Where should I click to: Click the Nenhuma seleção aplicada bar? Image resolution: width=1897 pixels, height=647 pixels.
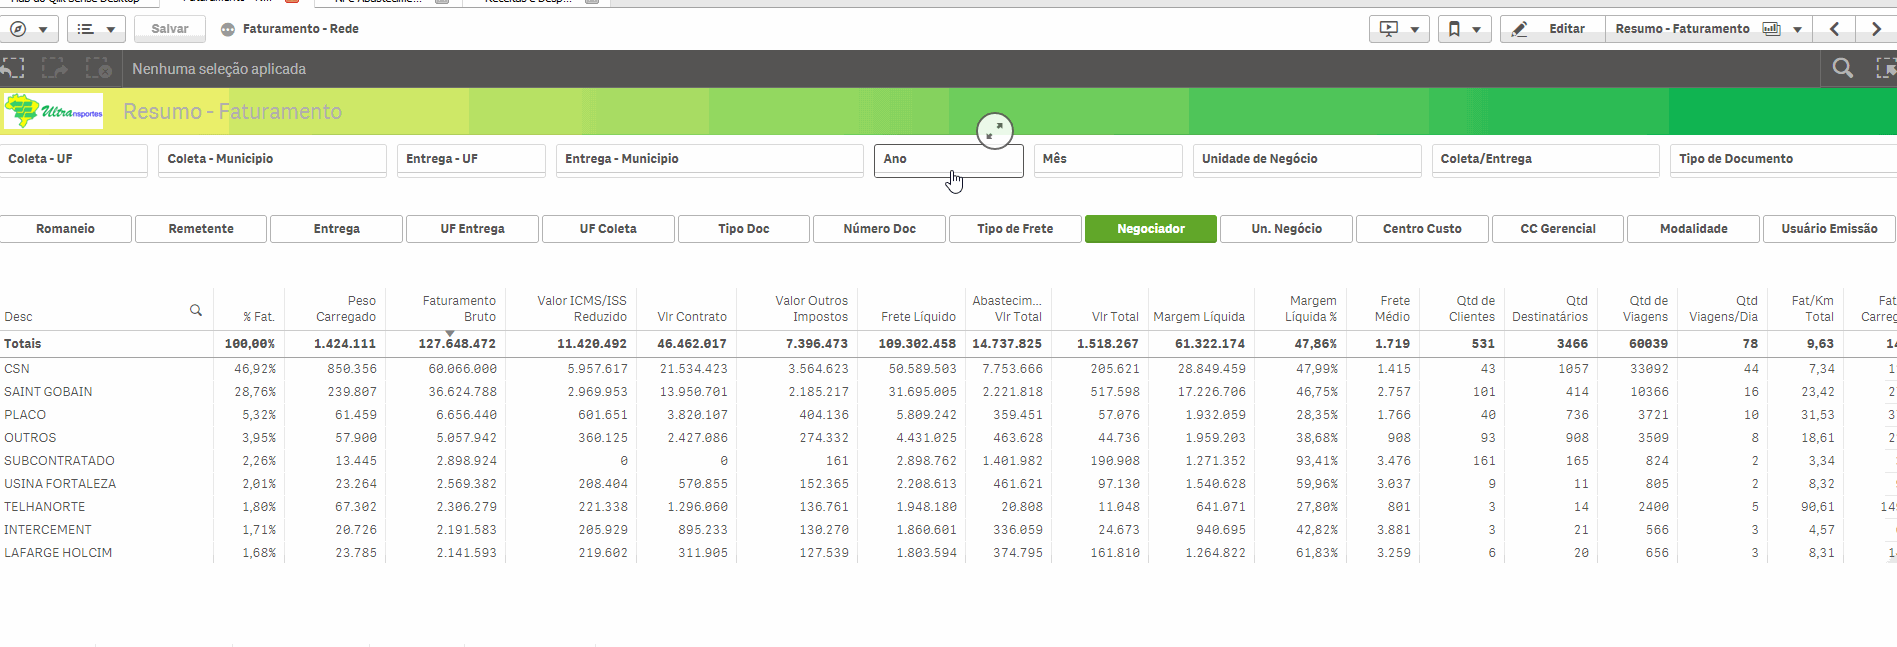[219, 69]
